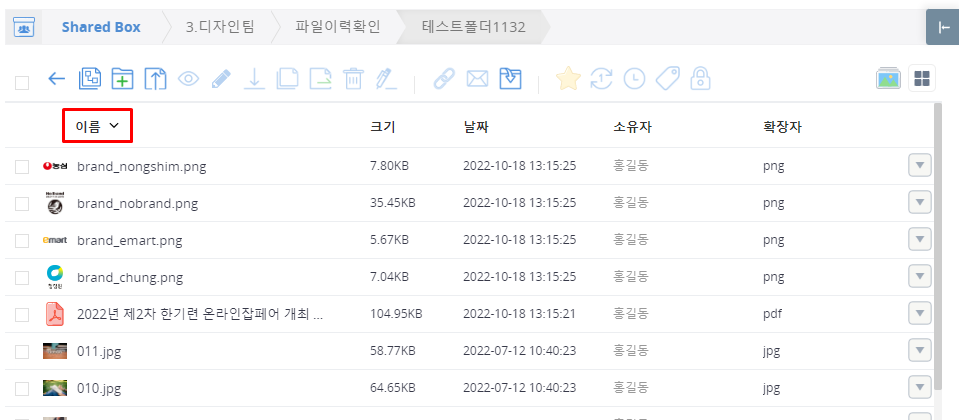Image resolution: width=959 pixels, height=420 pixels.
Task: Check the box for brand_nobrand.png
Action: pos(22,204)
